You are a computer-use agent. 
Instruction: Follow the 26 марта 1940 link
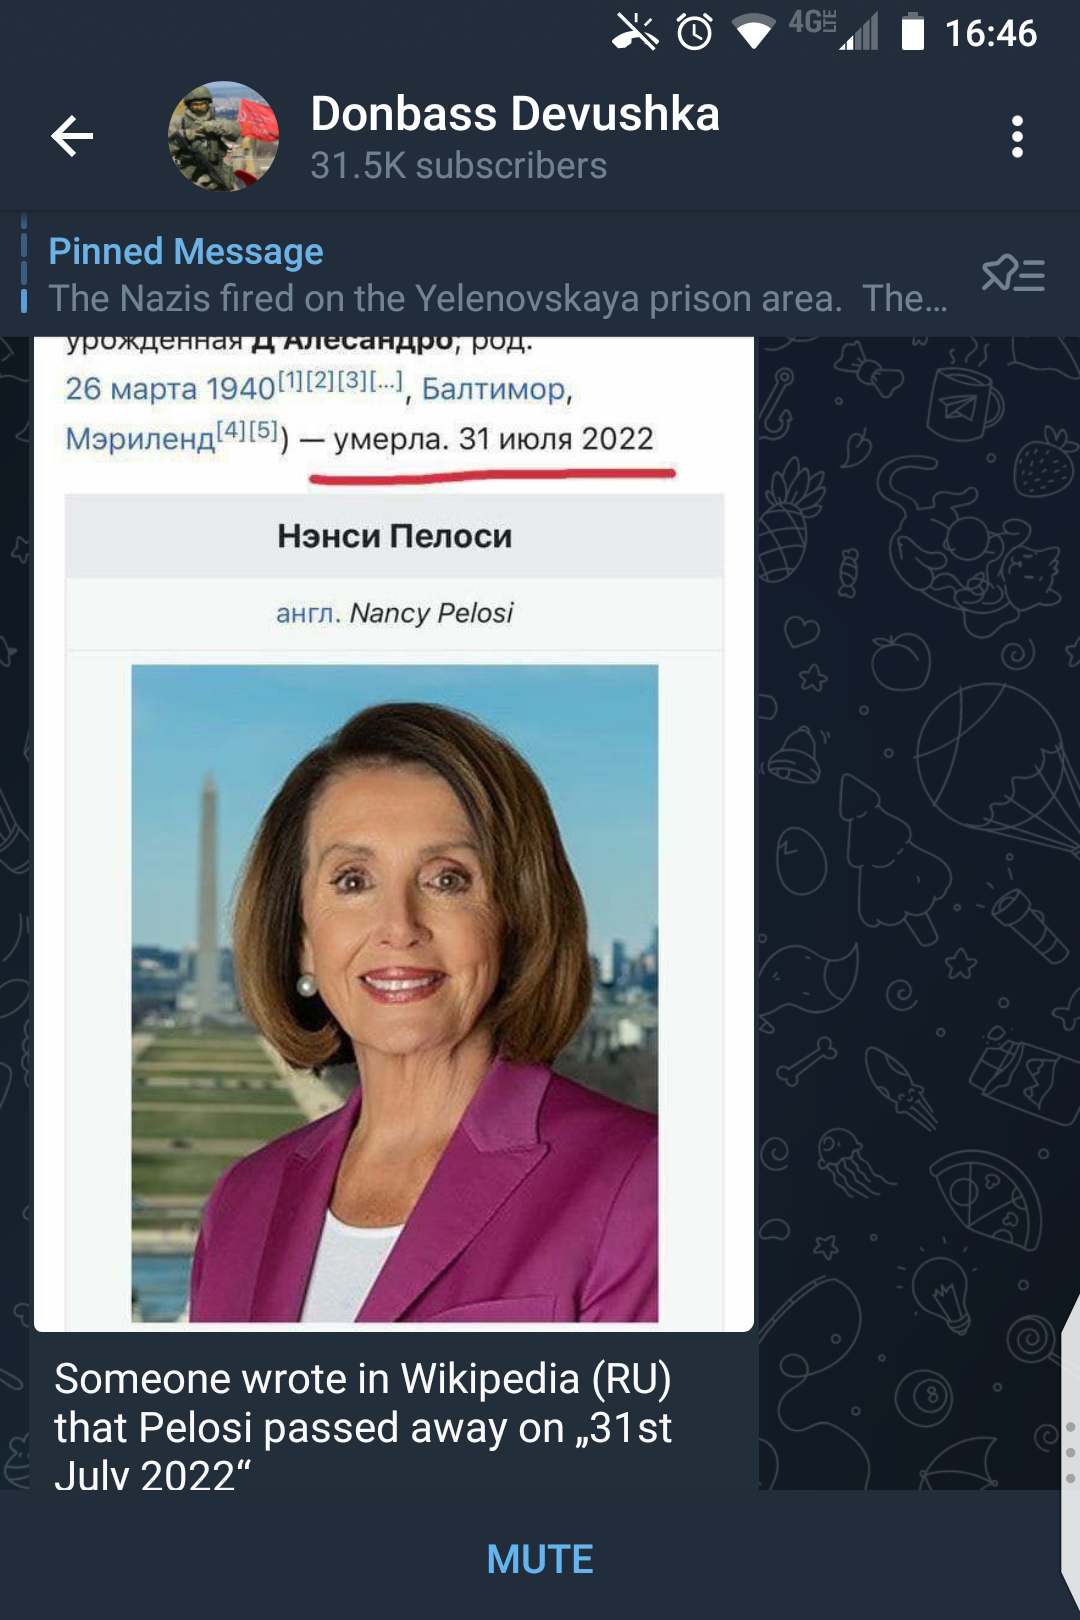click(x=170, y=388)
